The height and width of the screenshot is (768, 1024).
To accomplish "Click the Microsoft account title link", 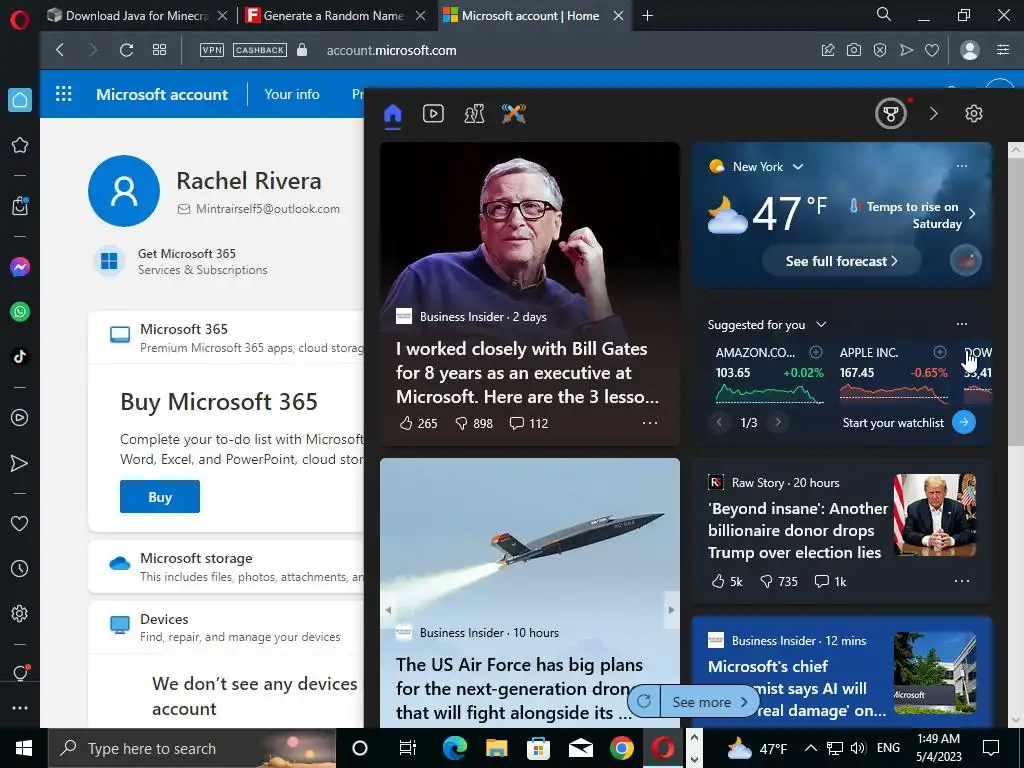I will [x=162, y=94].
